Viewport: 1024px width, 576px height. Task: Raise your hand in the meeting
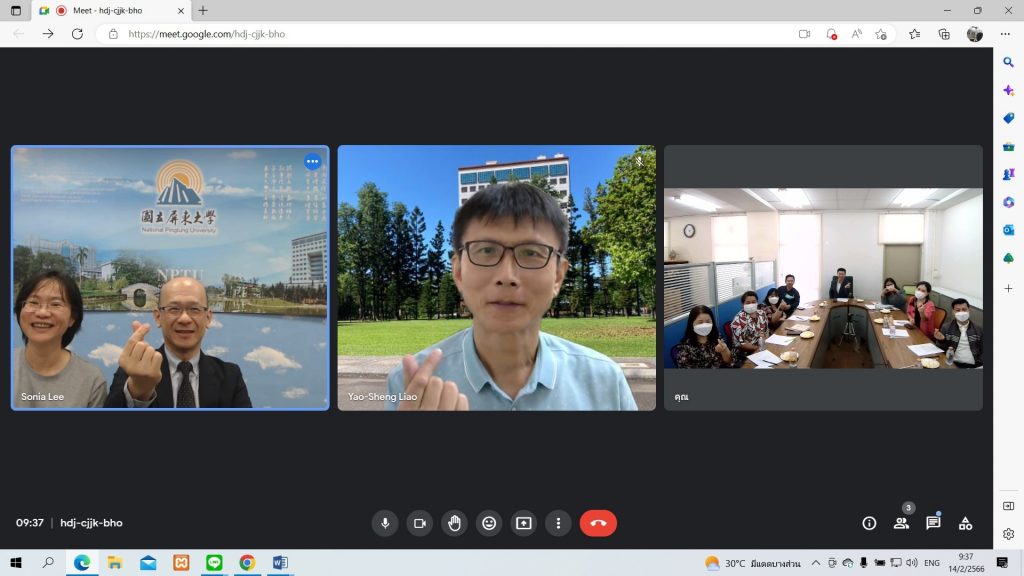[454, 523]
